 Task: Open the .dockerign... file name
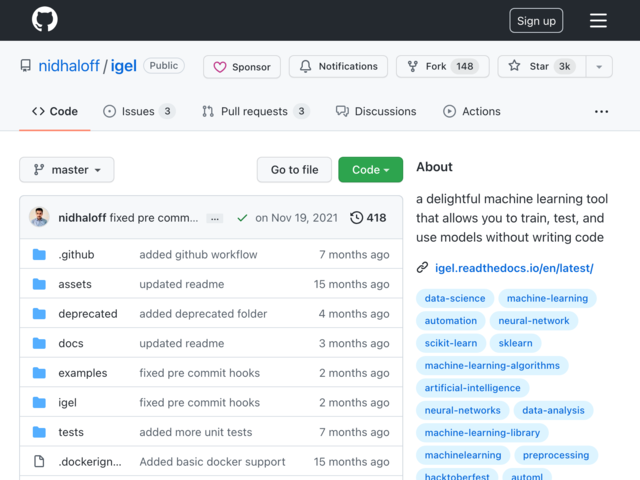click(x=90, y=462)
